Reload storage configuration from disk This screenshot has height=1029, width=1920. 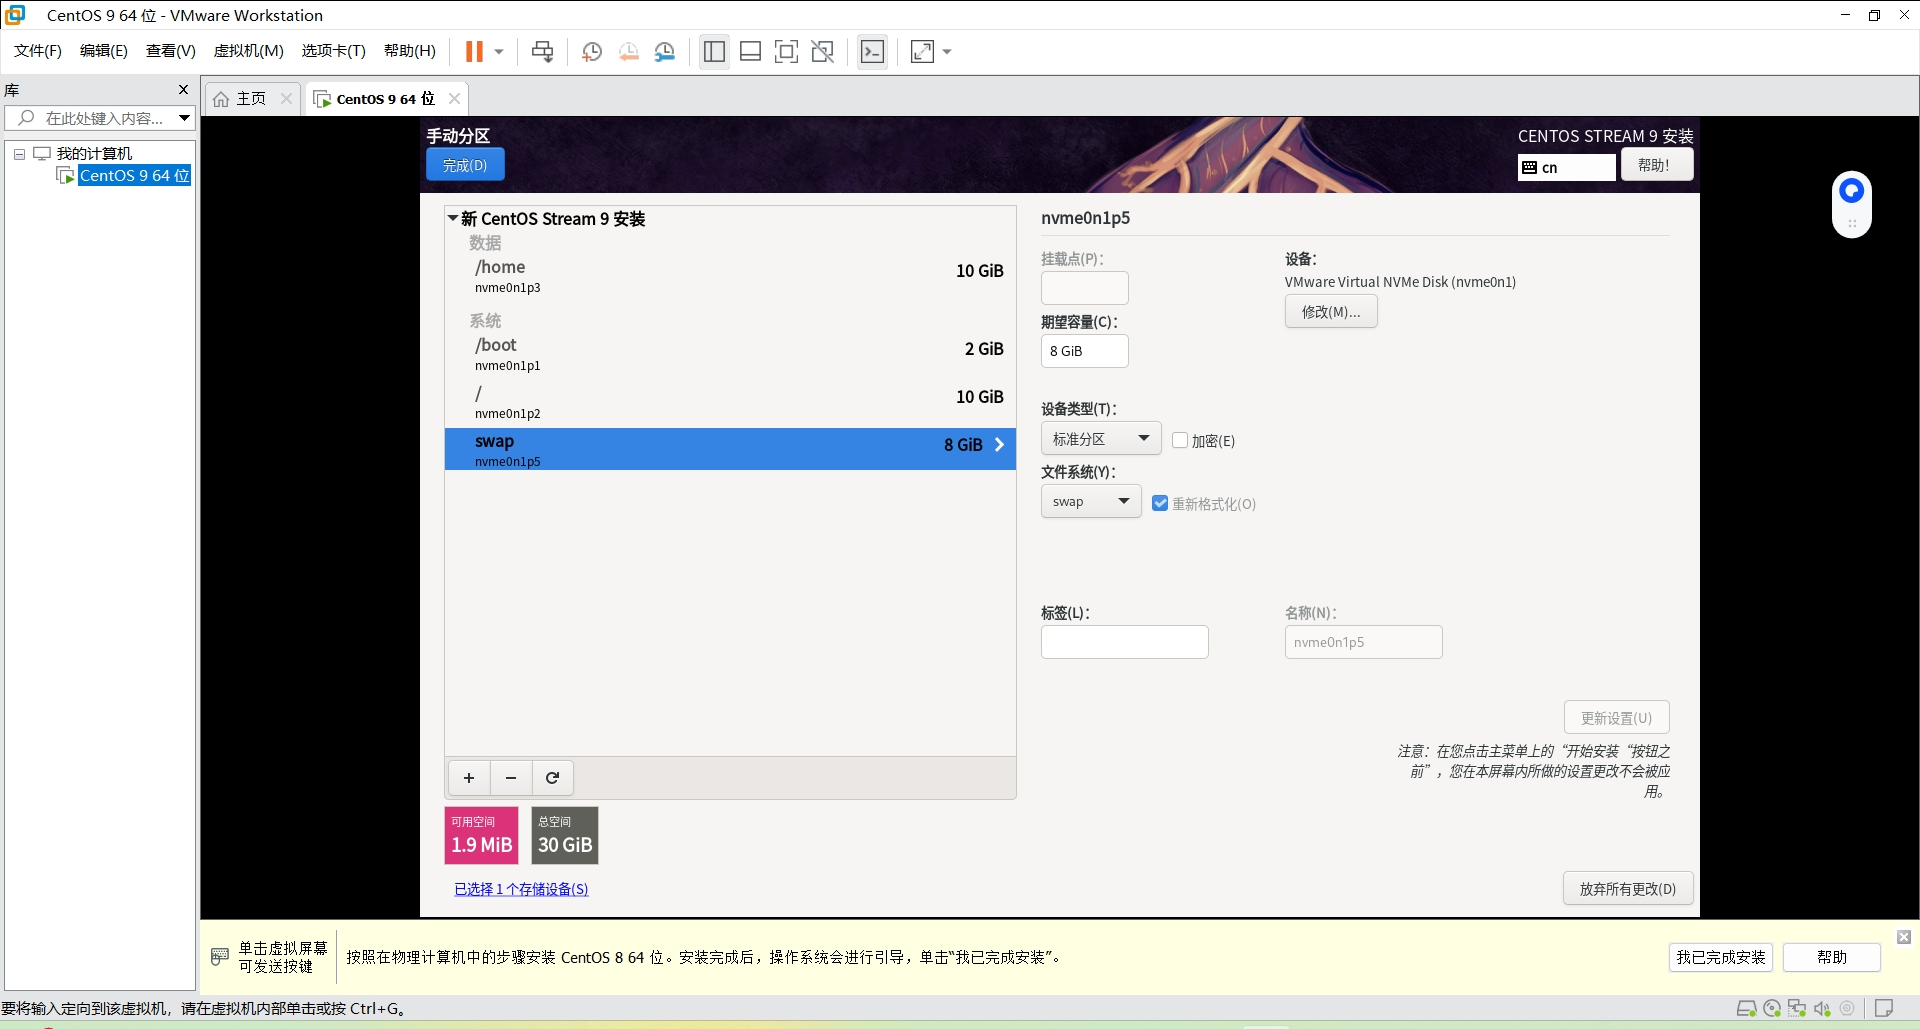552,778
